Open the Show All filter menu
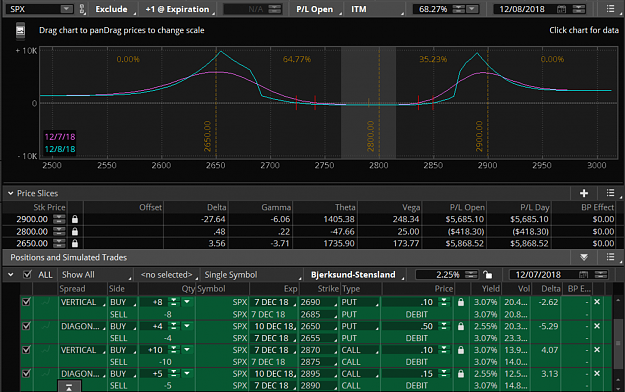The width and height of the screenshot is (625, 392). click(96, 275)
